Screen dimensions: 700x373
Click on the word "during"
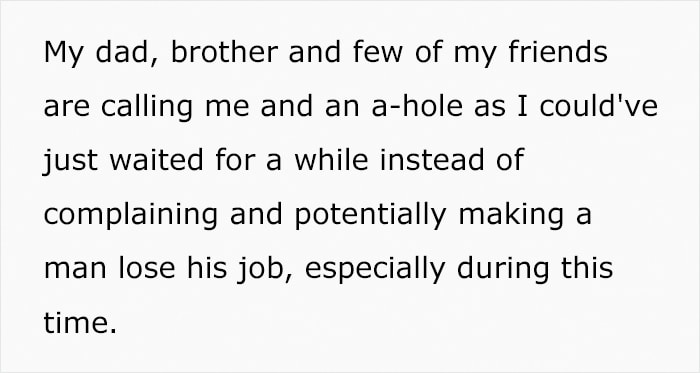(x=503, y=269)
